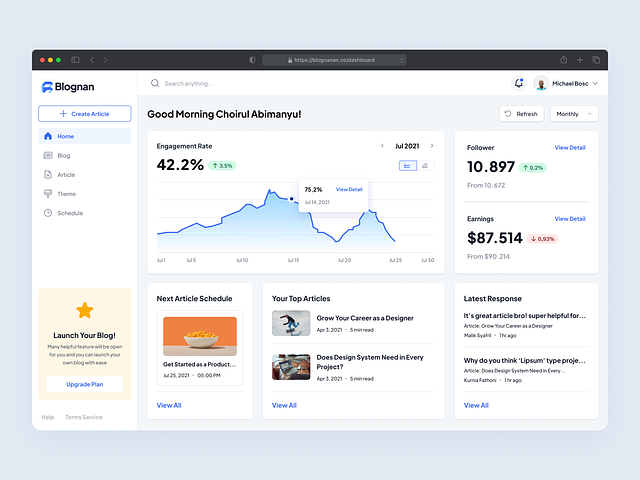640x480 pixels.
Task: Click Michael Bosc avatar picture
Action: click(541, 83)
